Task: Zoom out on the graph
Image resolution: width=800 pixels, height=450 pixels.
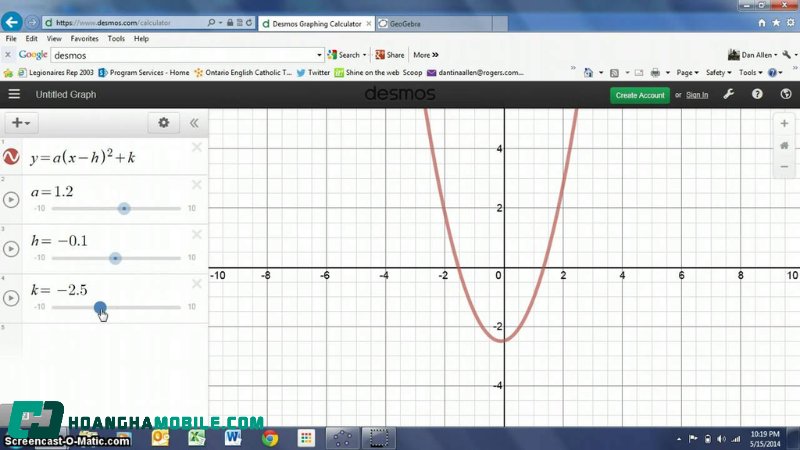Action: coord(784,167)
